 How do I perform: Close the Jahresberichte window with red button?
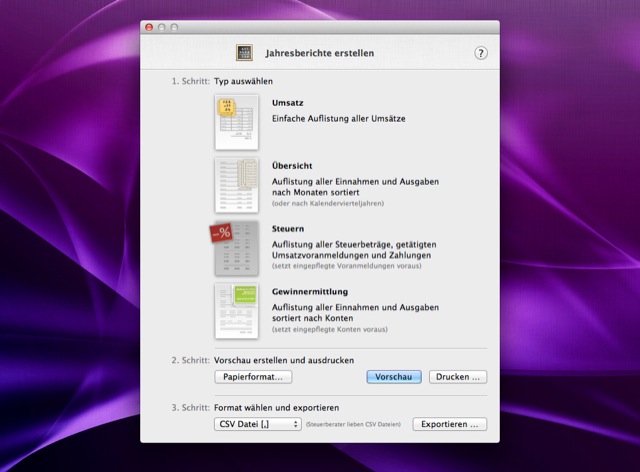150,26
